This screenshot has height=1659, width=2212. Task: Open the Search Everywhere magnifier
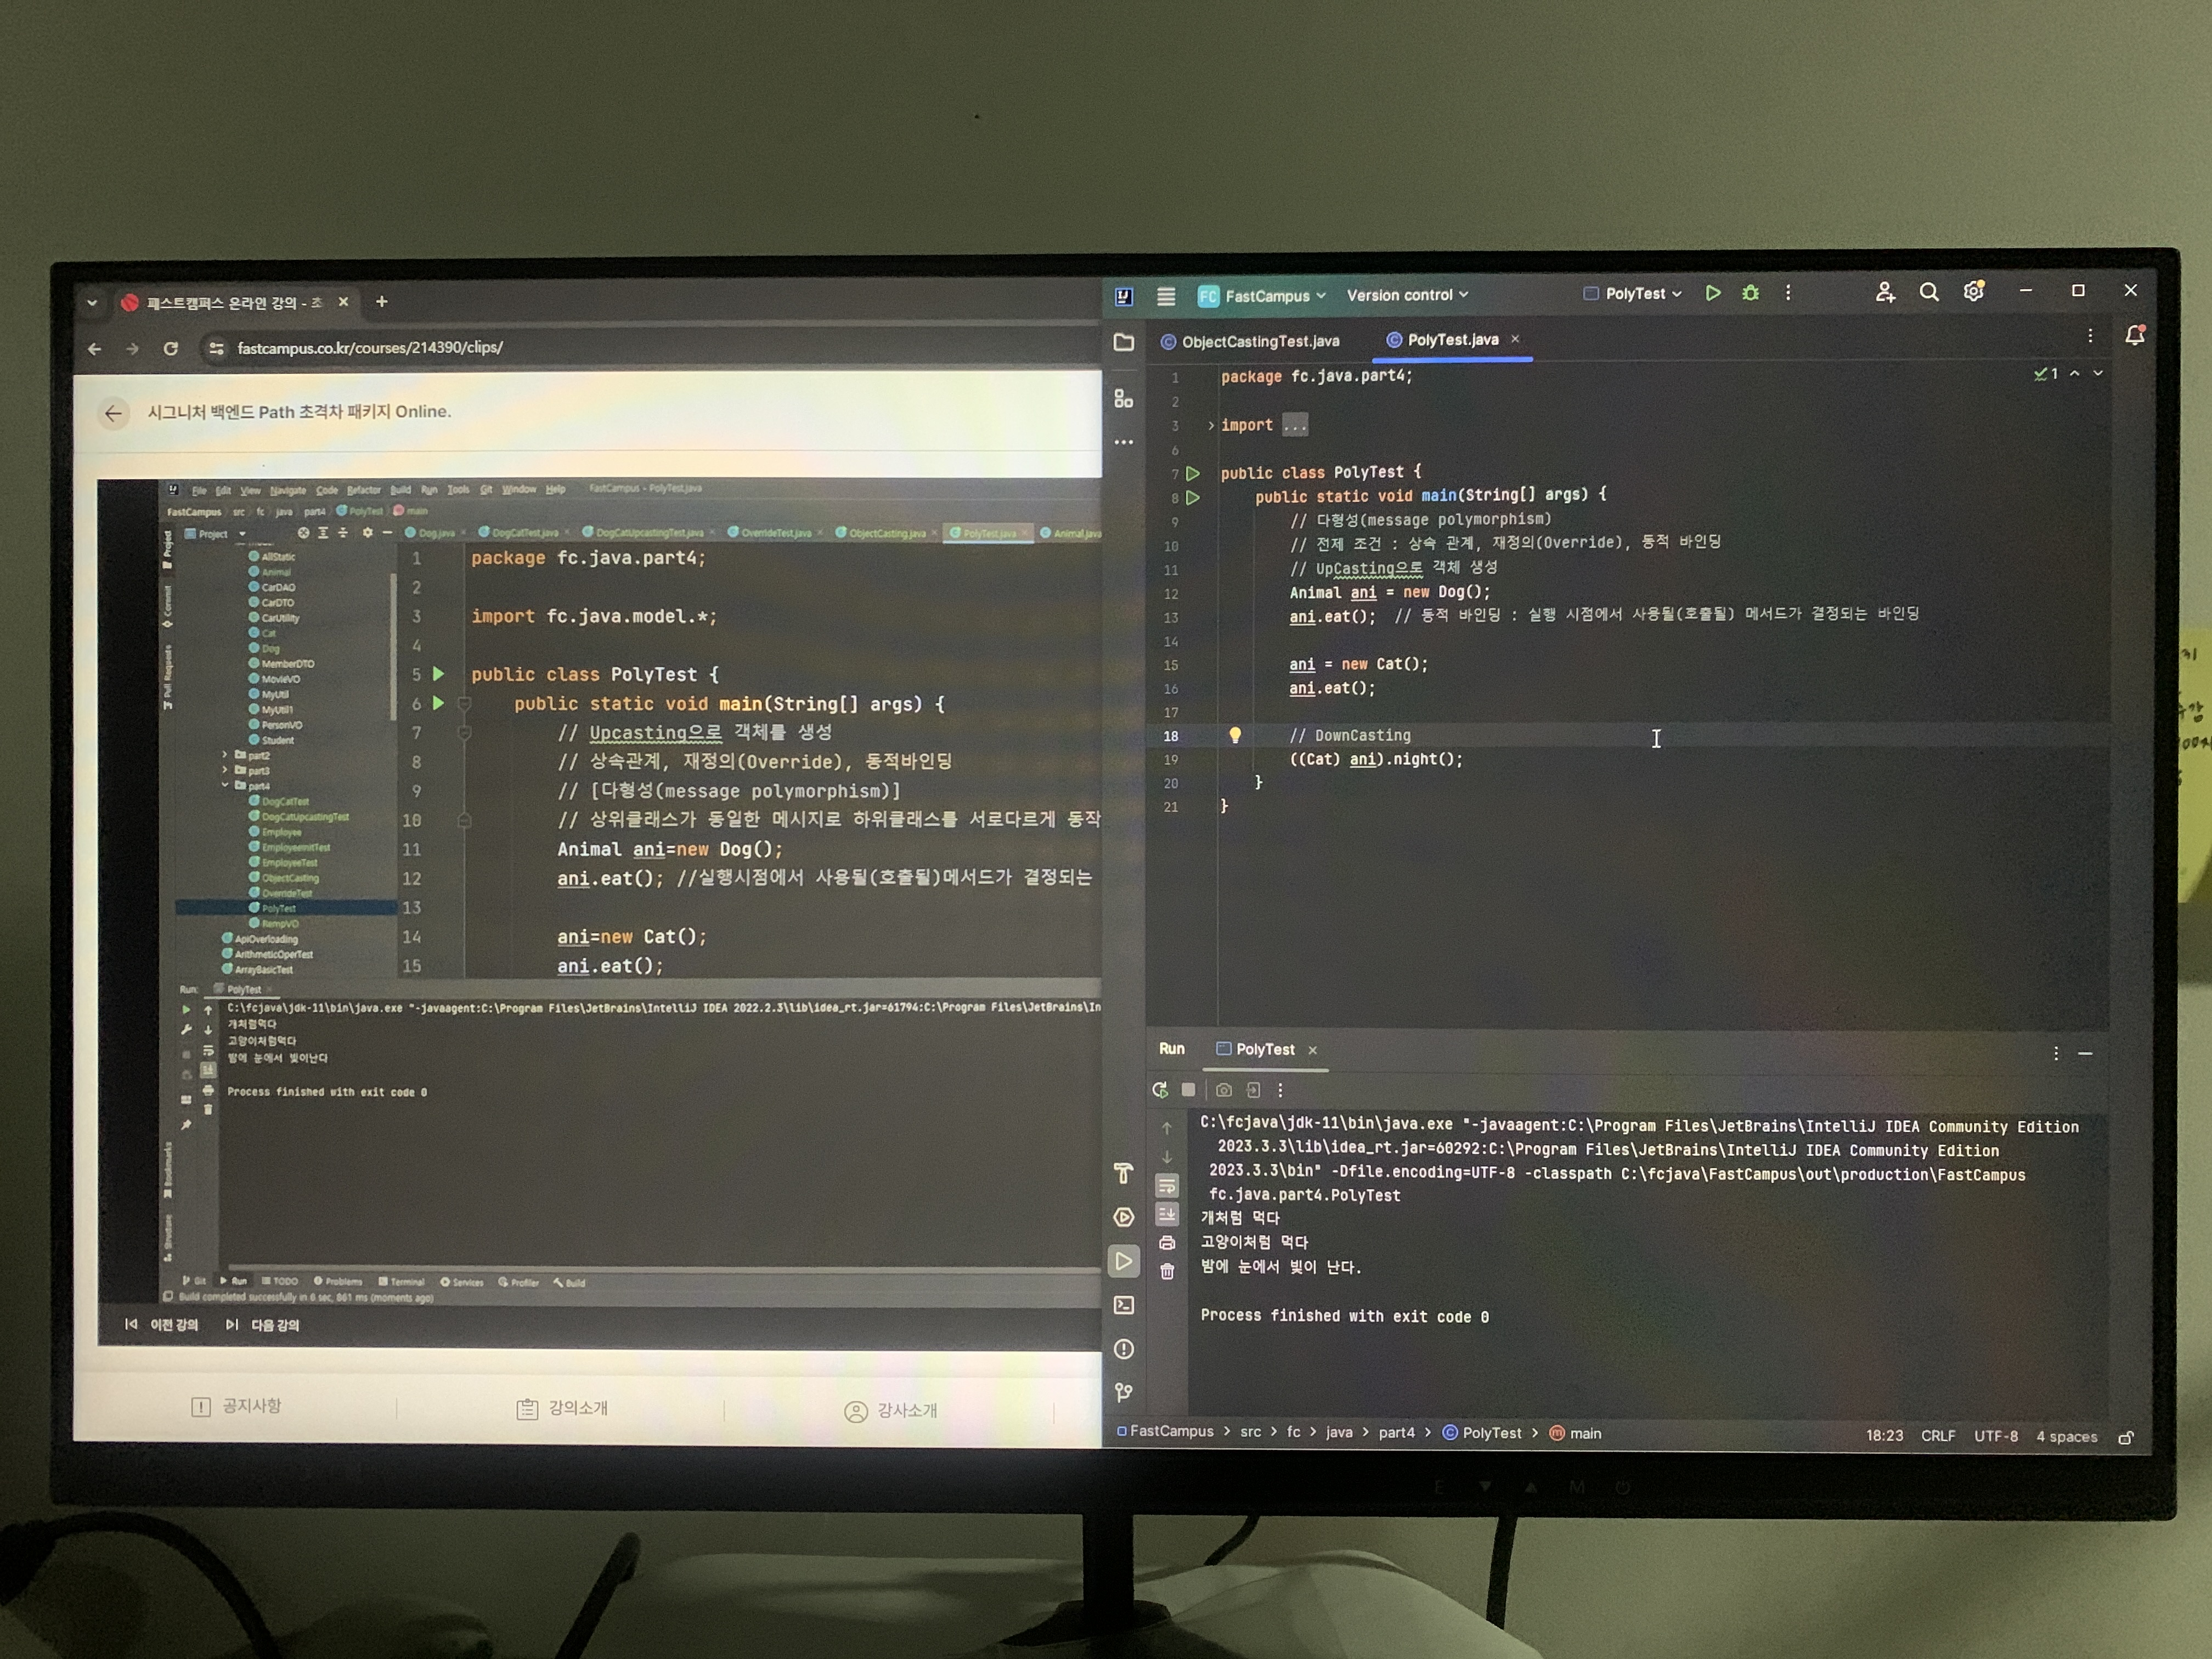pyautogui.click(x=1928, y=292)
